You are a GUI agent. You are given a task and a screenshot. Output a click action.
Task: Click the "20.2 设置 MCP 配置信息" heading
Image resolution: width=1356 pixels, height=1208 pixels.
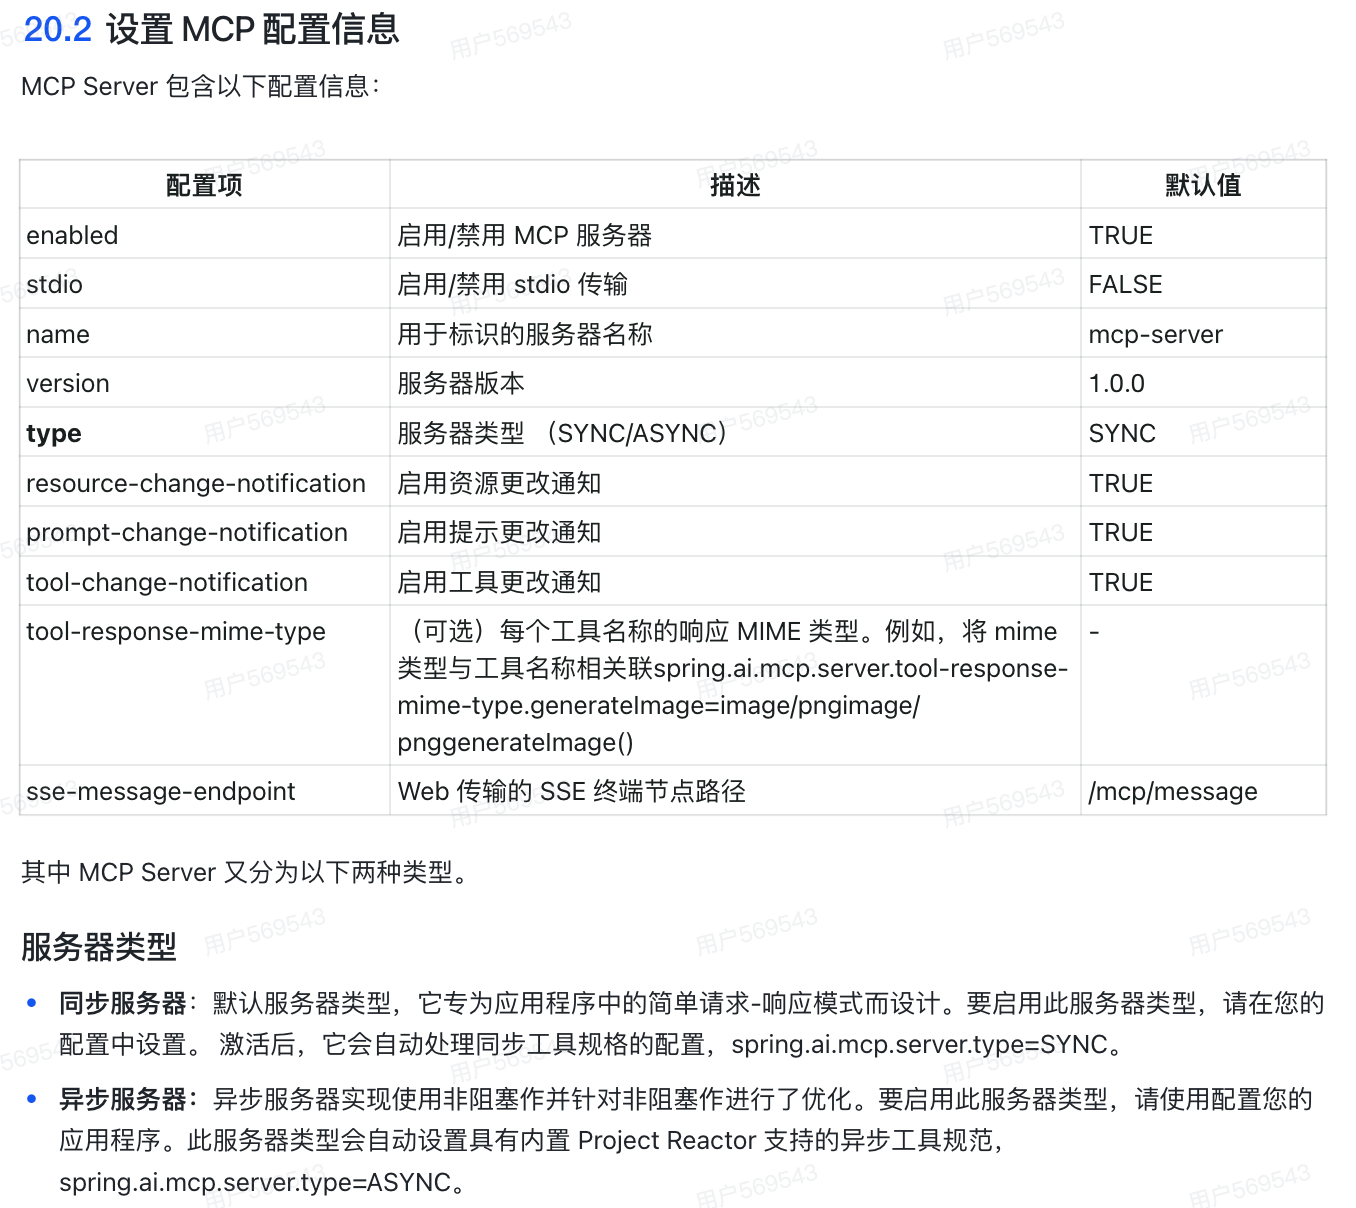click(x=211, y=29)
